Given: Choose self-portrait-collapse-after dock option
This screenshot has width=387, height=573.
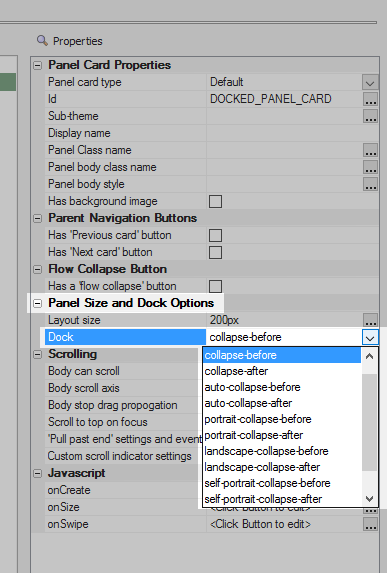Looking at the screenshot, I should click(x=282, y=499).
